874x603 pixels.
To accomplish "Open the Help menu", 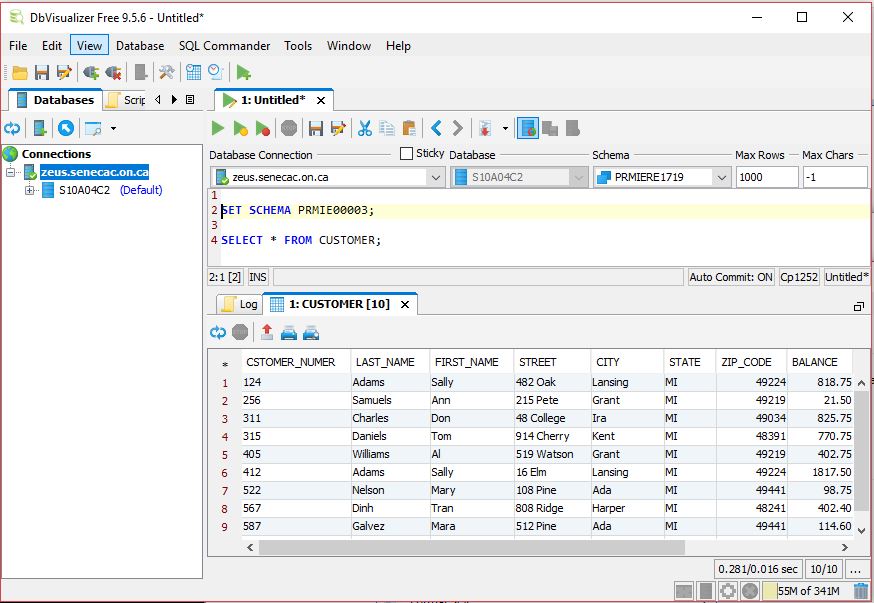I will pyautogui.click(x=398, y=46).
